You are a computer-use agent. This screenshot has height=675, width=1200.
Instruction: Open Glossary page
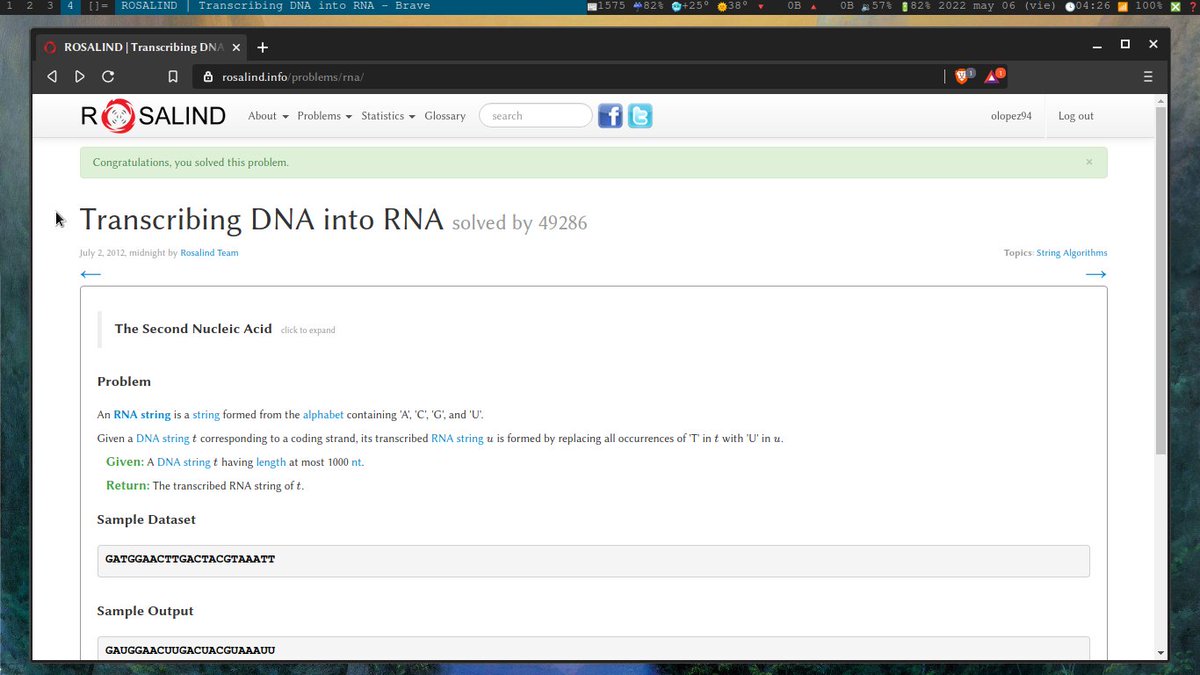(x=445, y=116)
